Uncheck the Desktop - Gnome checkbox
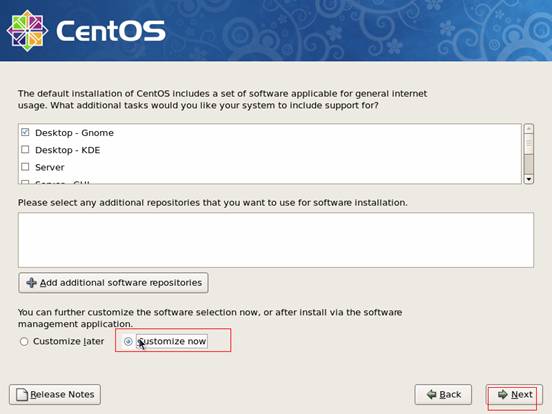Image resolution: width=552 pixels, height=414 pixels. pyautogui.click(x=25, y=132)
